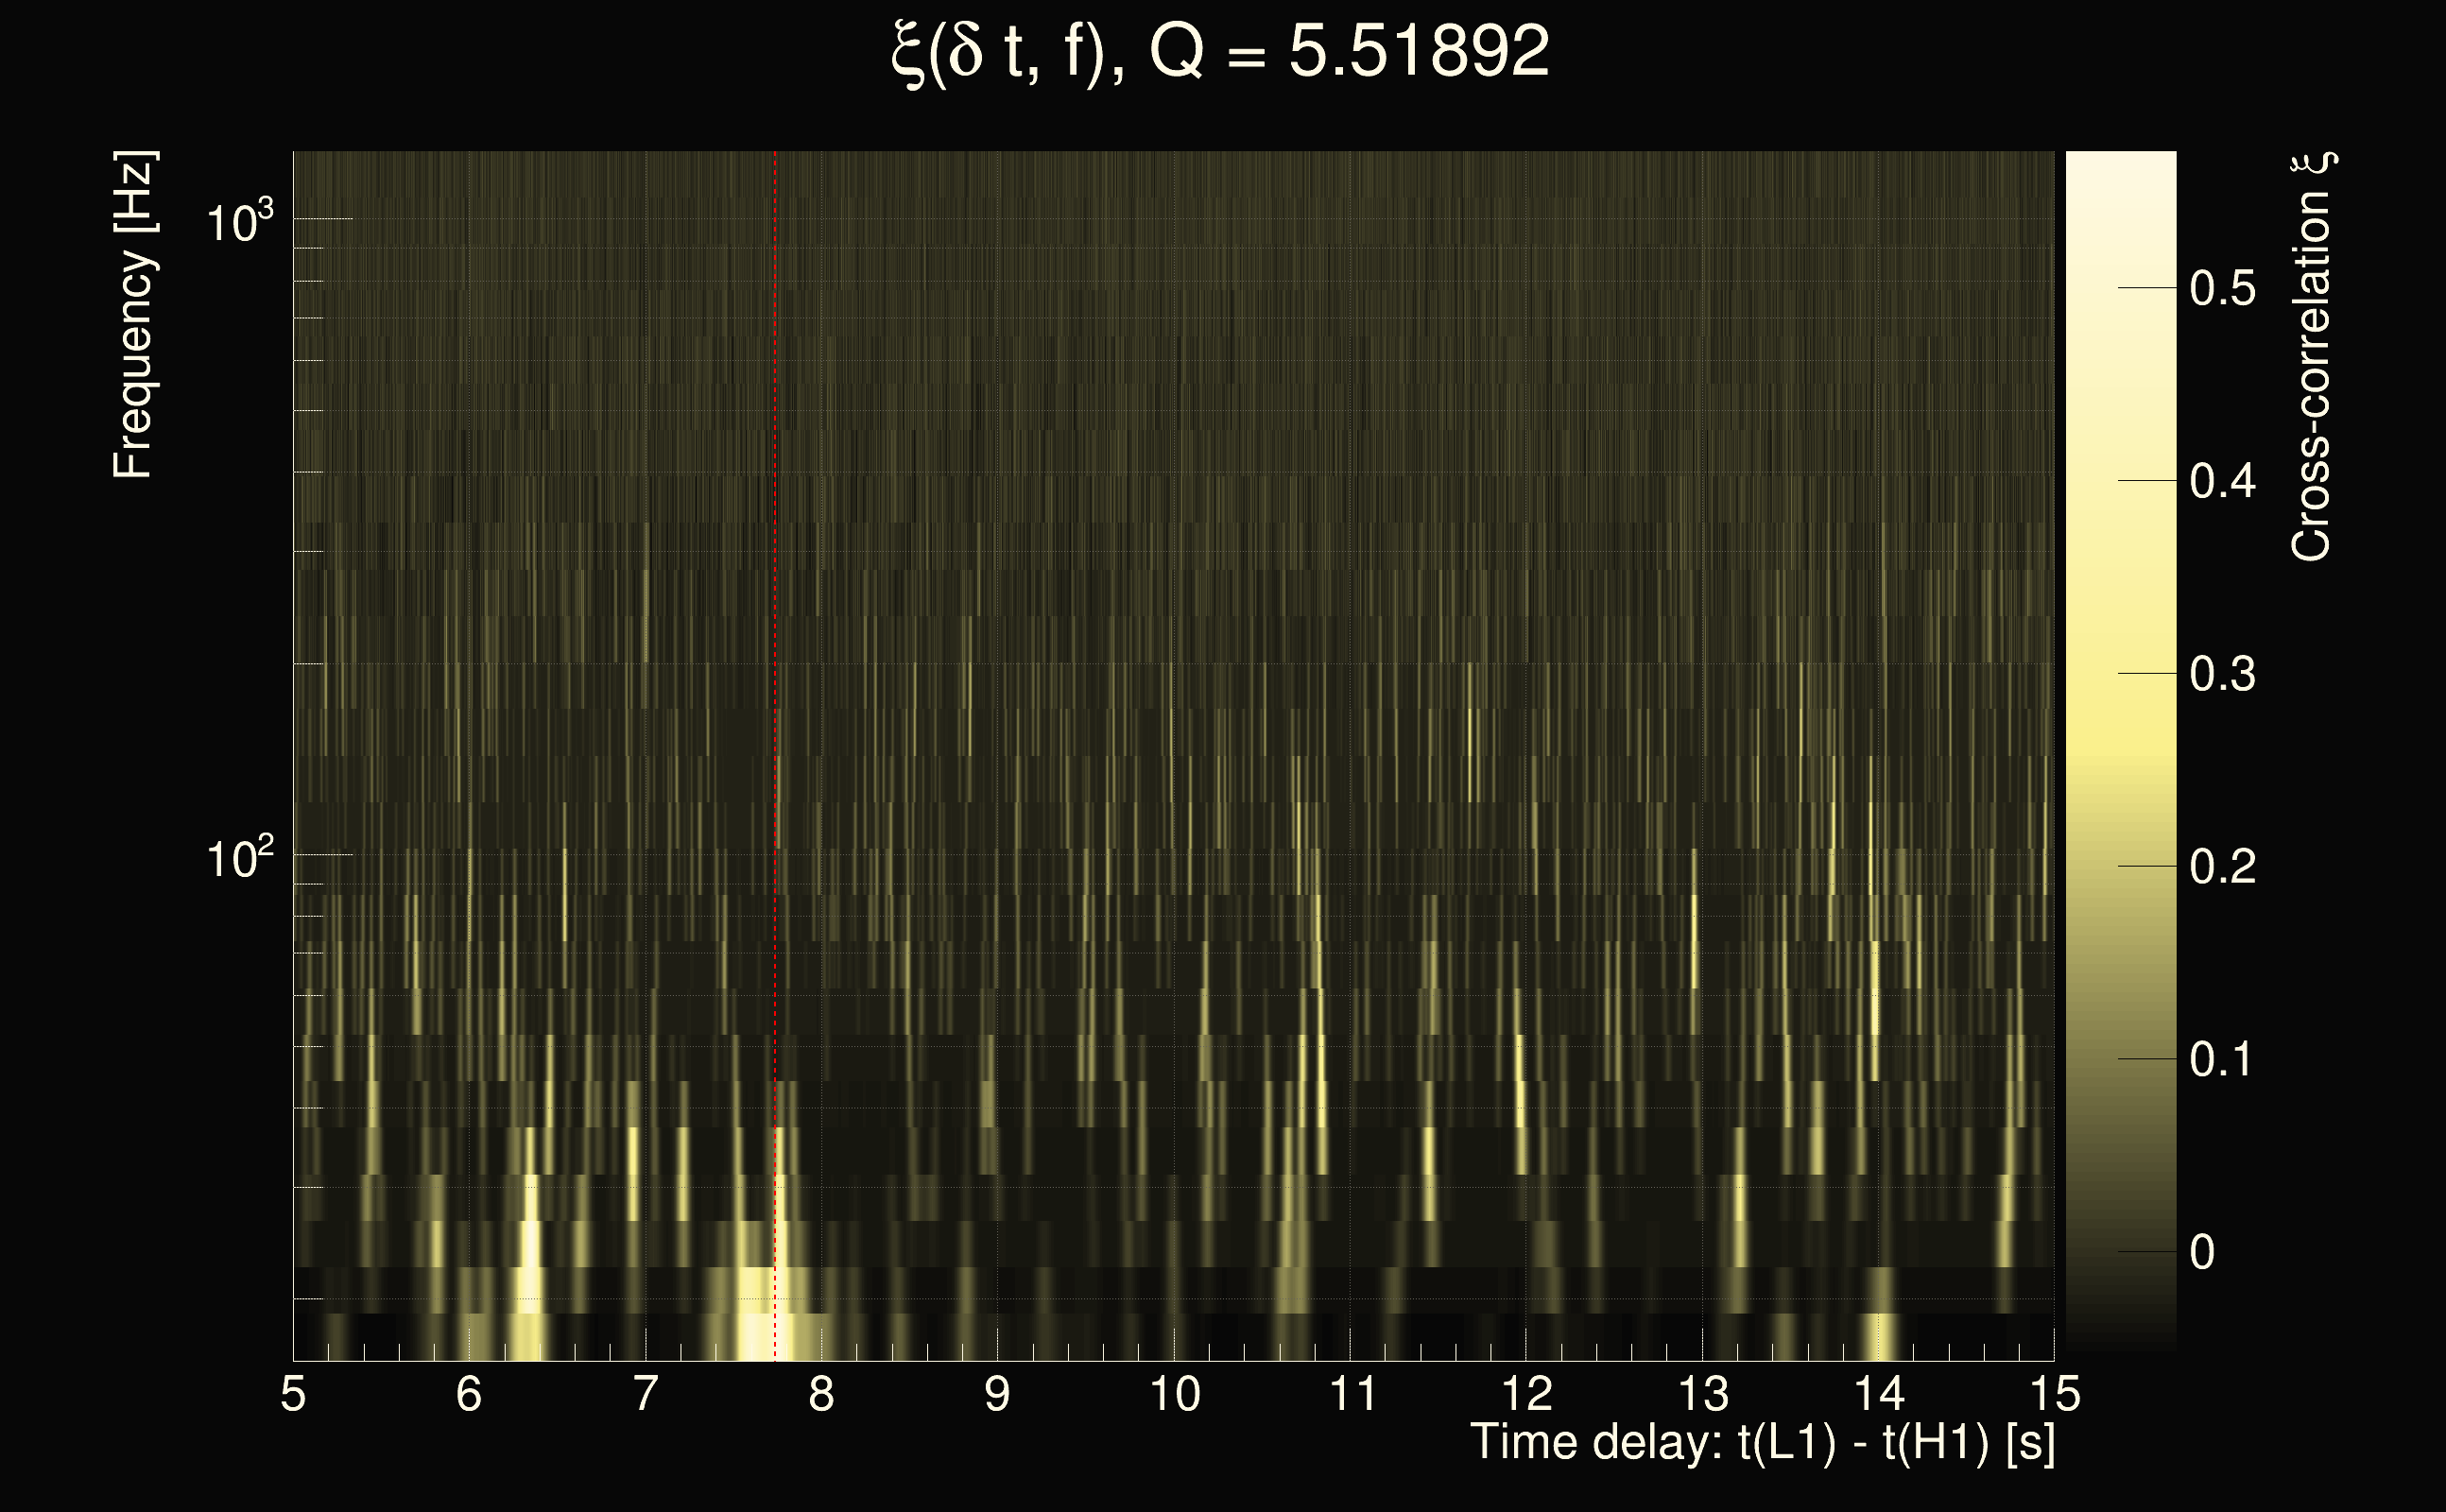Viewport: 2446px width, 1512px height.
Task: Click x-axis tick label 5
Action: point(293,1394)
